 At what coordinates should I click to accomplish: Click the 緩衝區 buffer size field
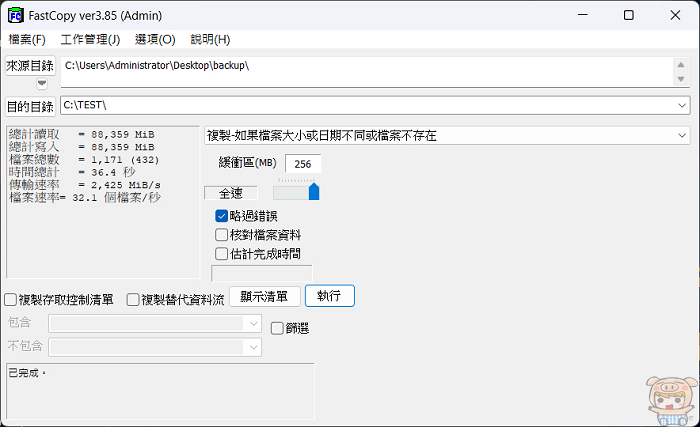coord(303,164)
